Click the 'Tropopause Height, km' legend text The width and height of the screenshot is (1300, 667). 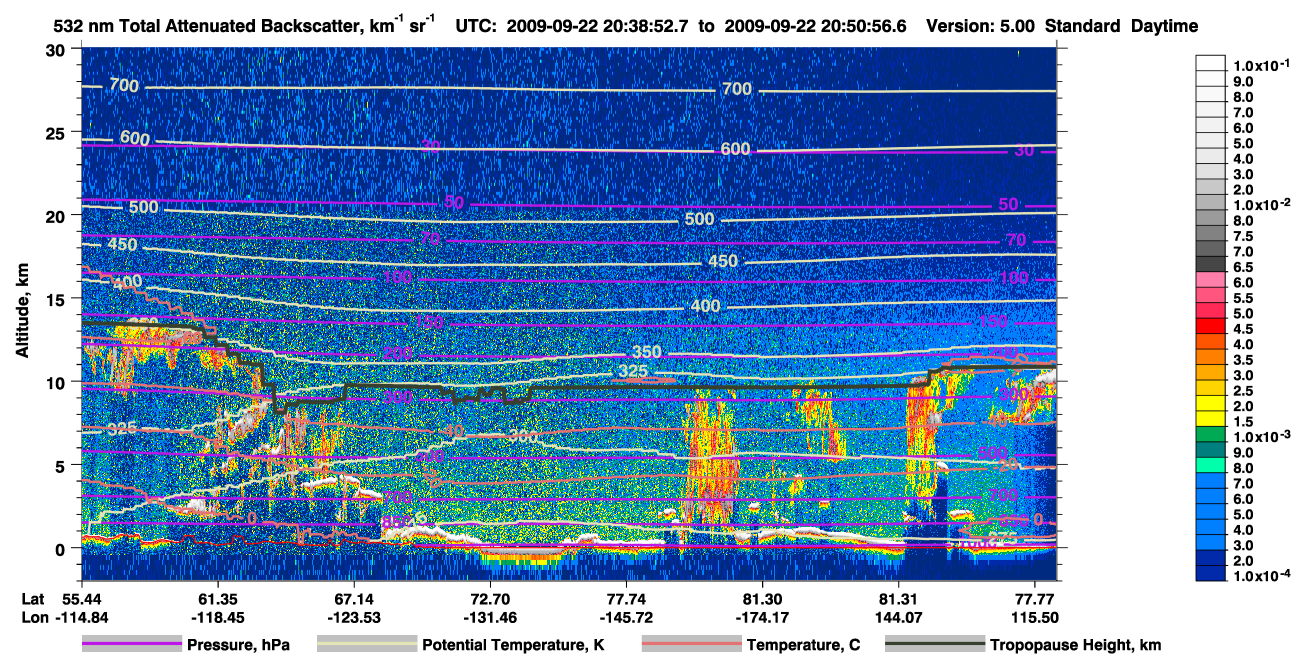[x=1075, y=645]
